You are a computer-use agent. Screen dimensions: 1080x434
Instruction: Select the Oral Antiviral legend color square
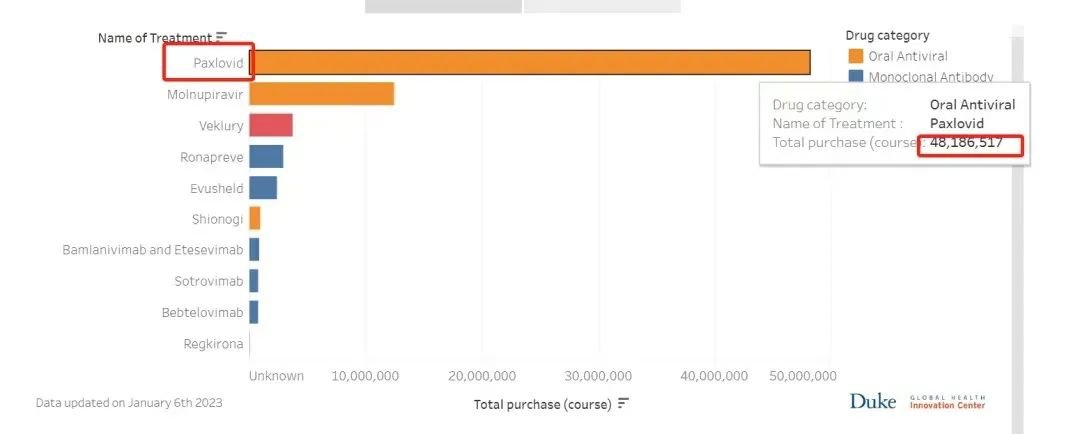click(x=855, y=56)
